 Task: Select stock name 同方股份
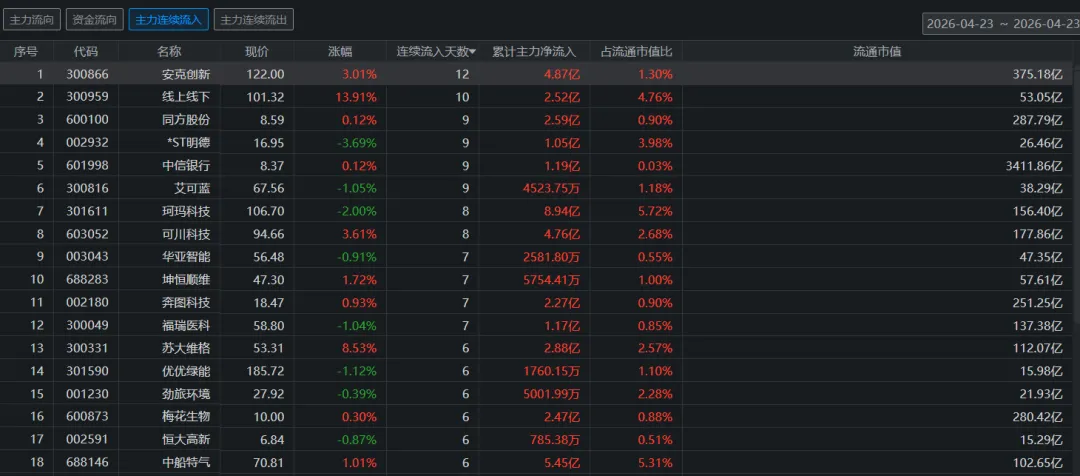point(186,120)
